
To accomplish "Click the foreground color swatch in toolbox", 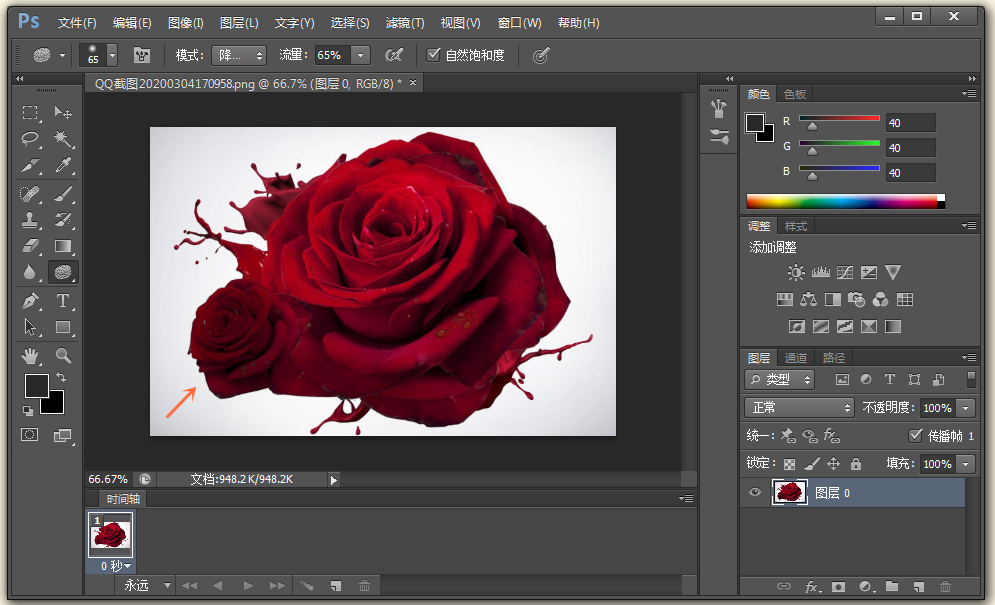I will (x=36, y=386).
